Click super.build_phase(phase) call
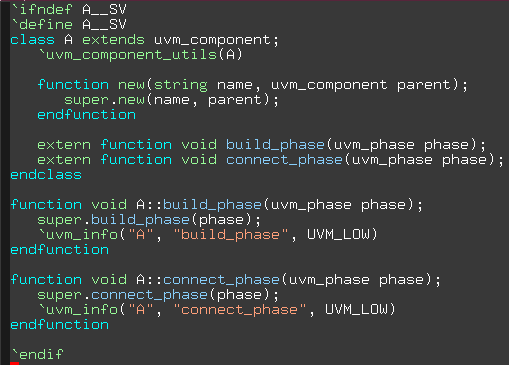 (149, 220)
